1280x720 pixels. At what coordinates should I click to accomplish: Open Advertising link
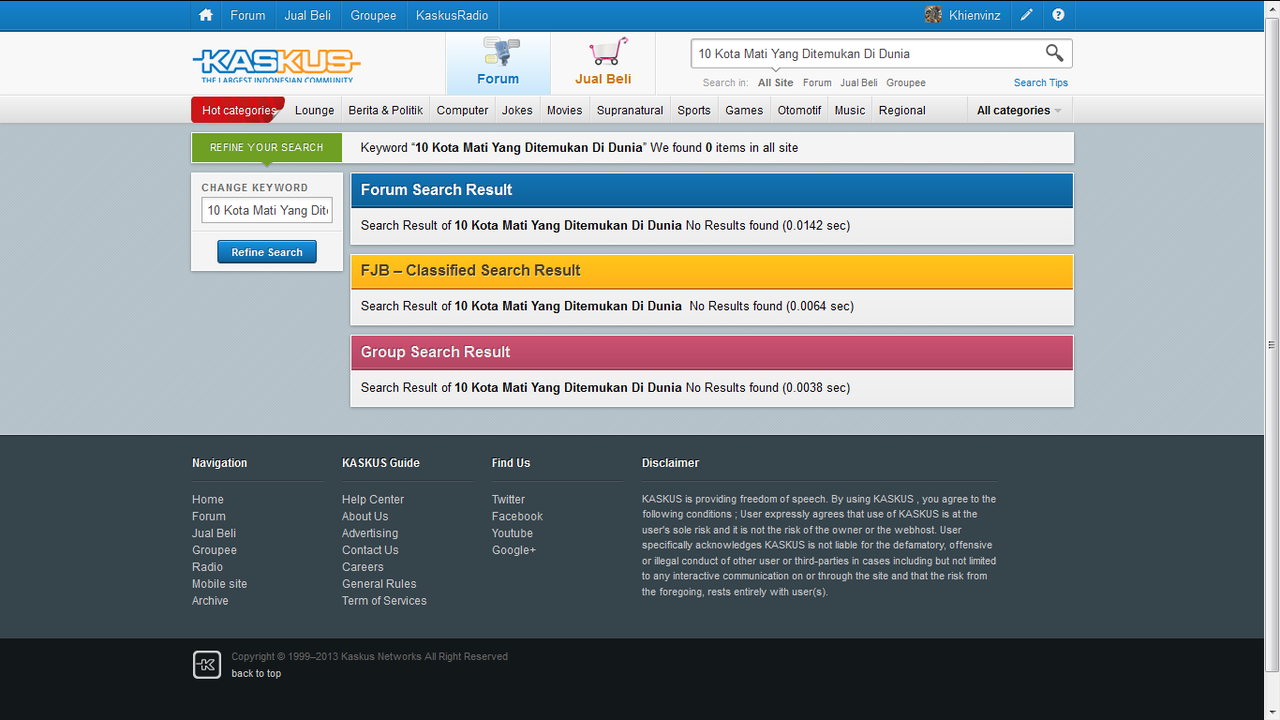(370, 534)
